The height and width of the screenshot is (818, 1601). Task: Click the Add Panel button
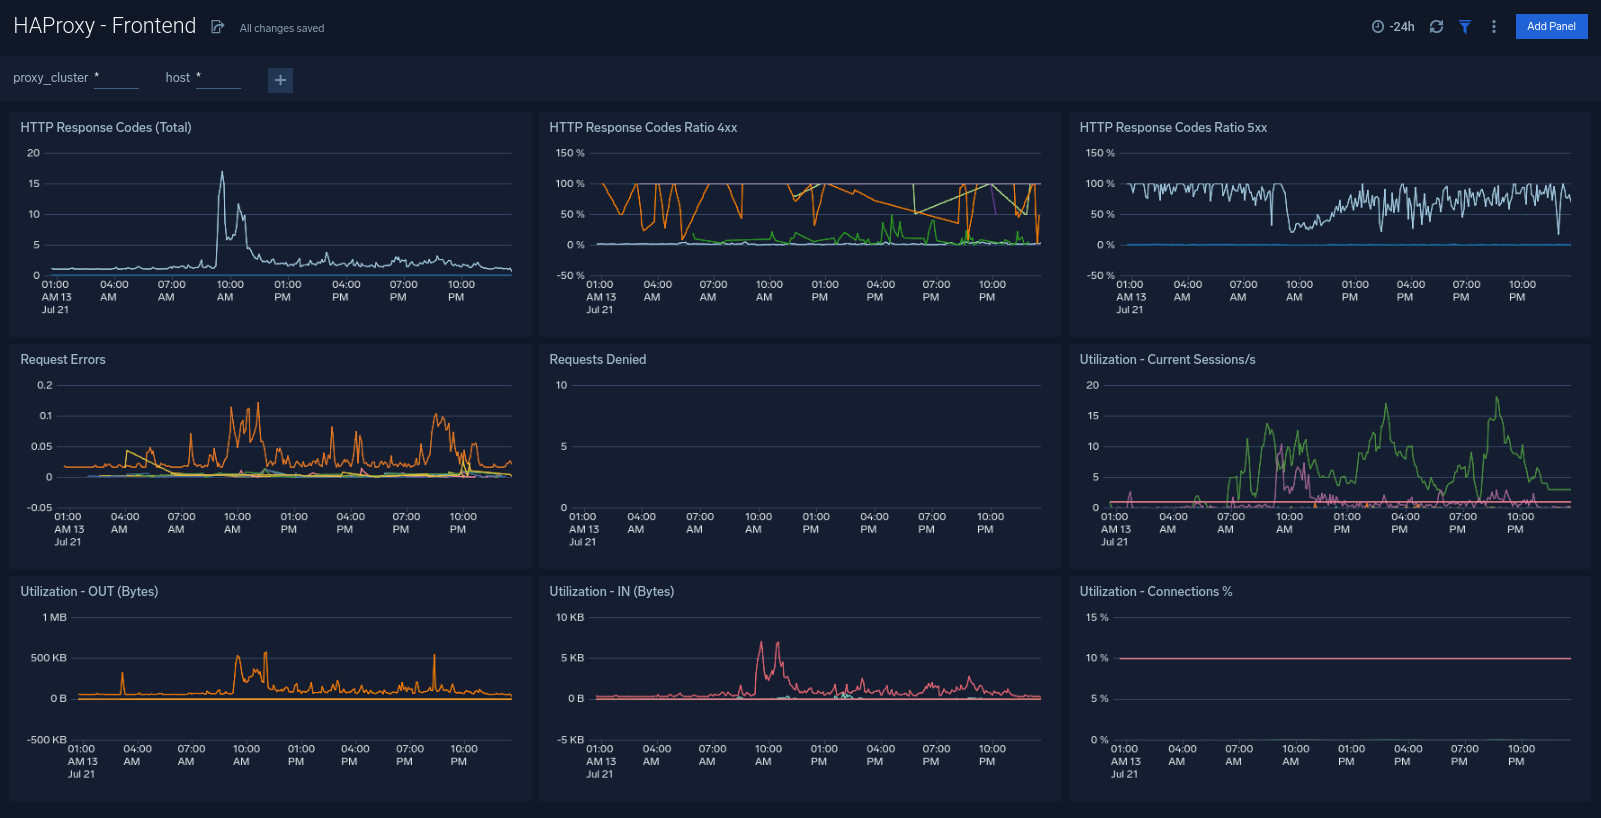(1551, 27)
